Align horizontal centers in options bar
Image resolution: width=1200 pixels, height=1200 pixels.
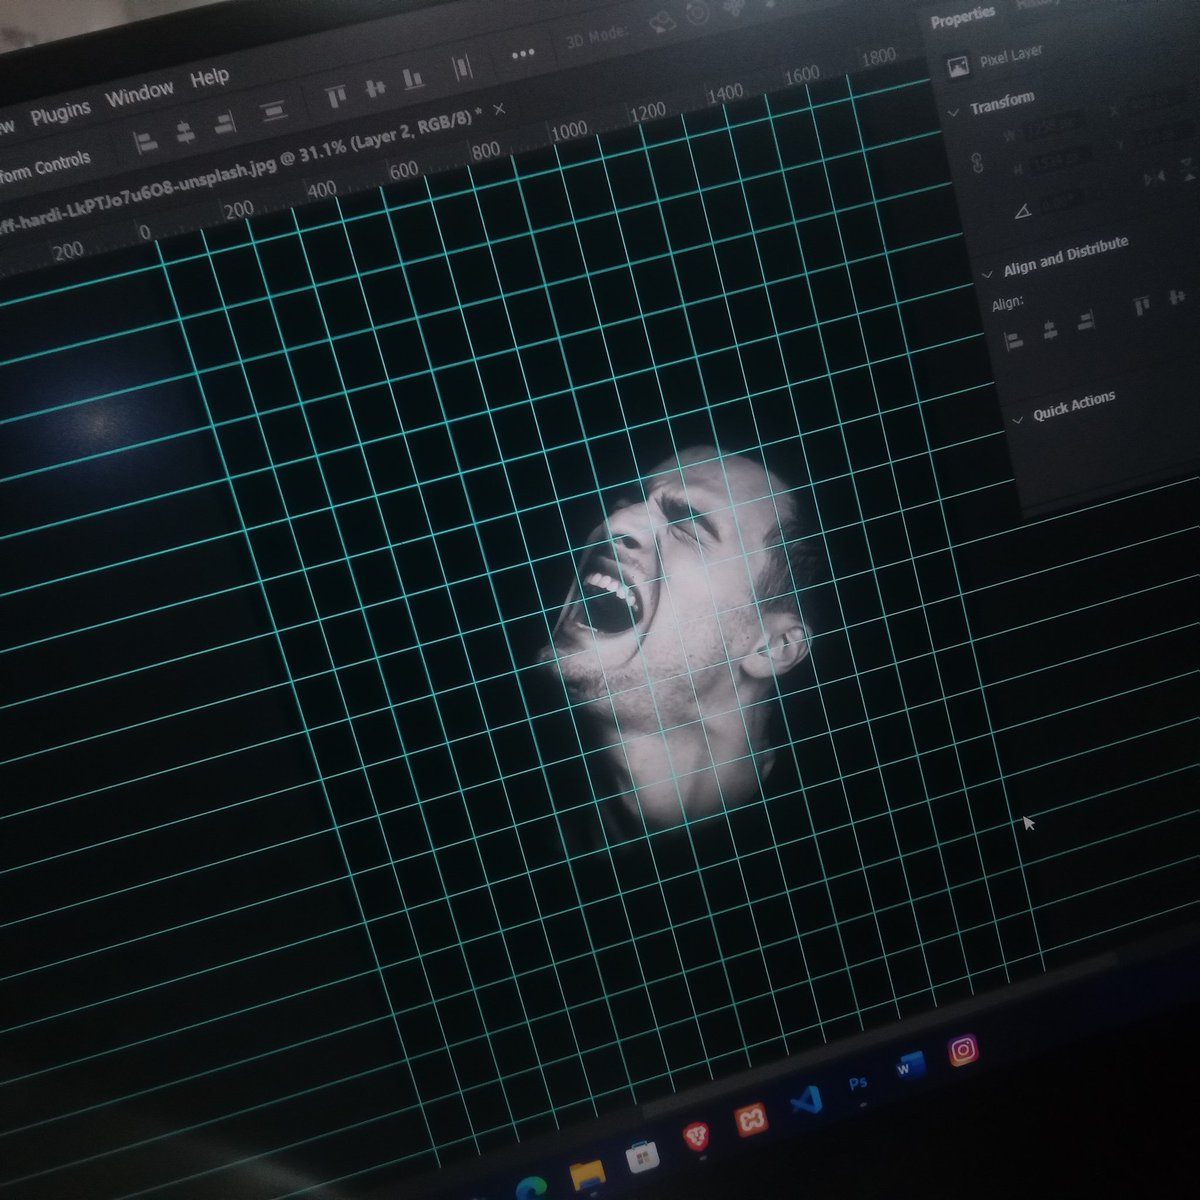[x=185, y=131]
